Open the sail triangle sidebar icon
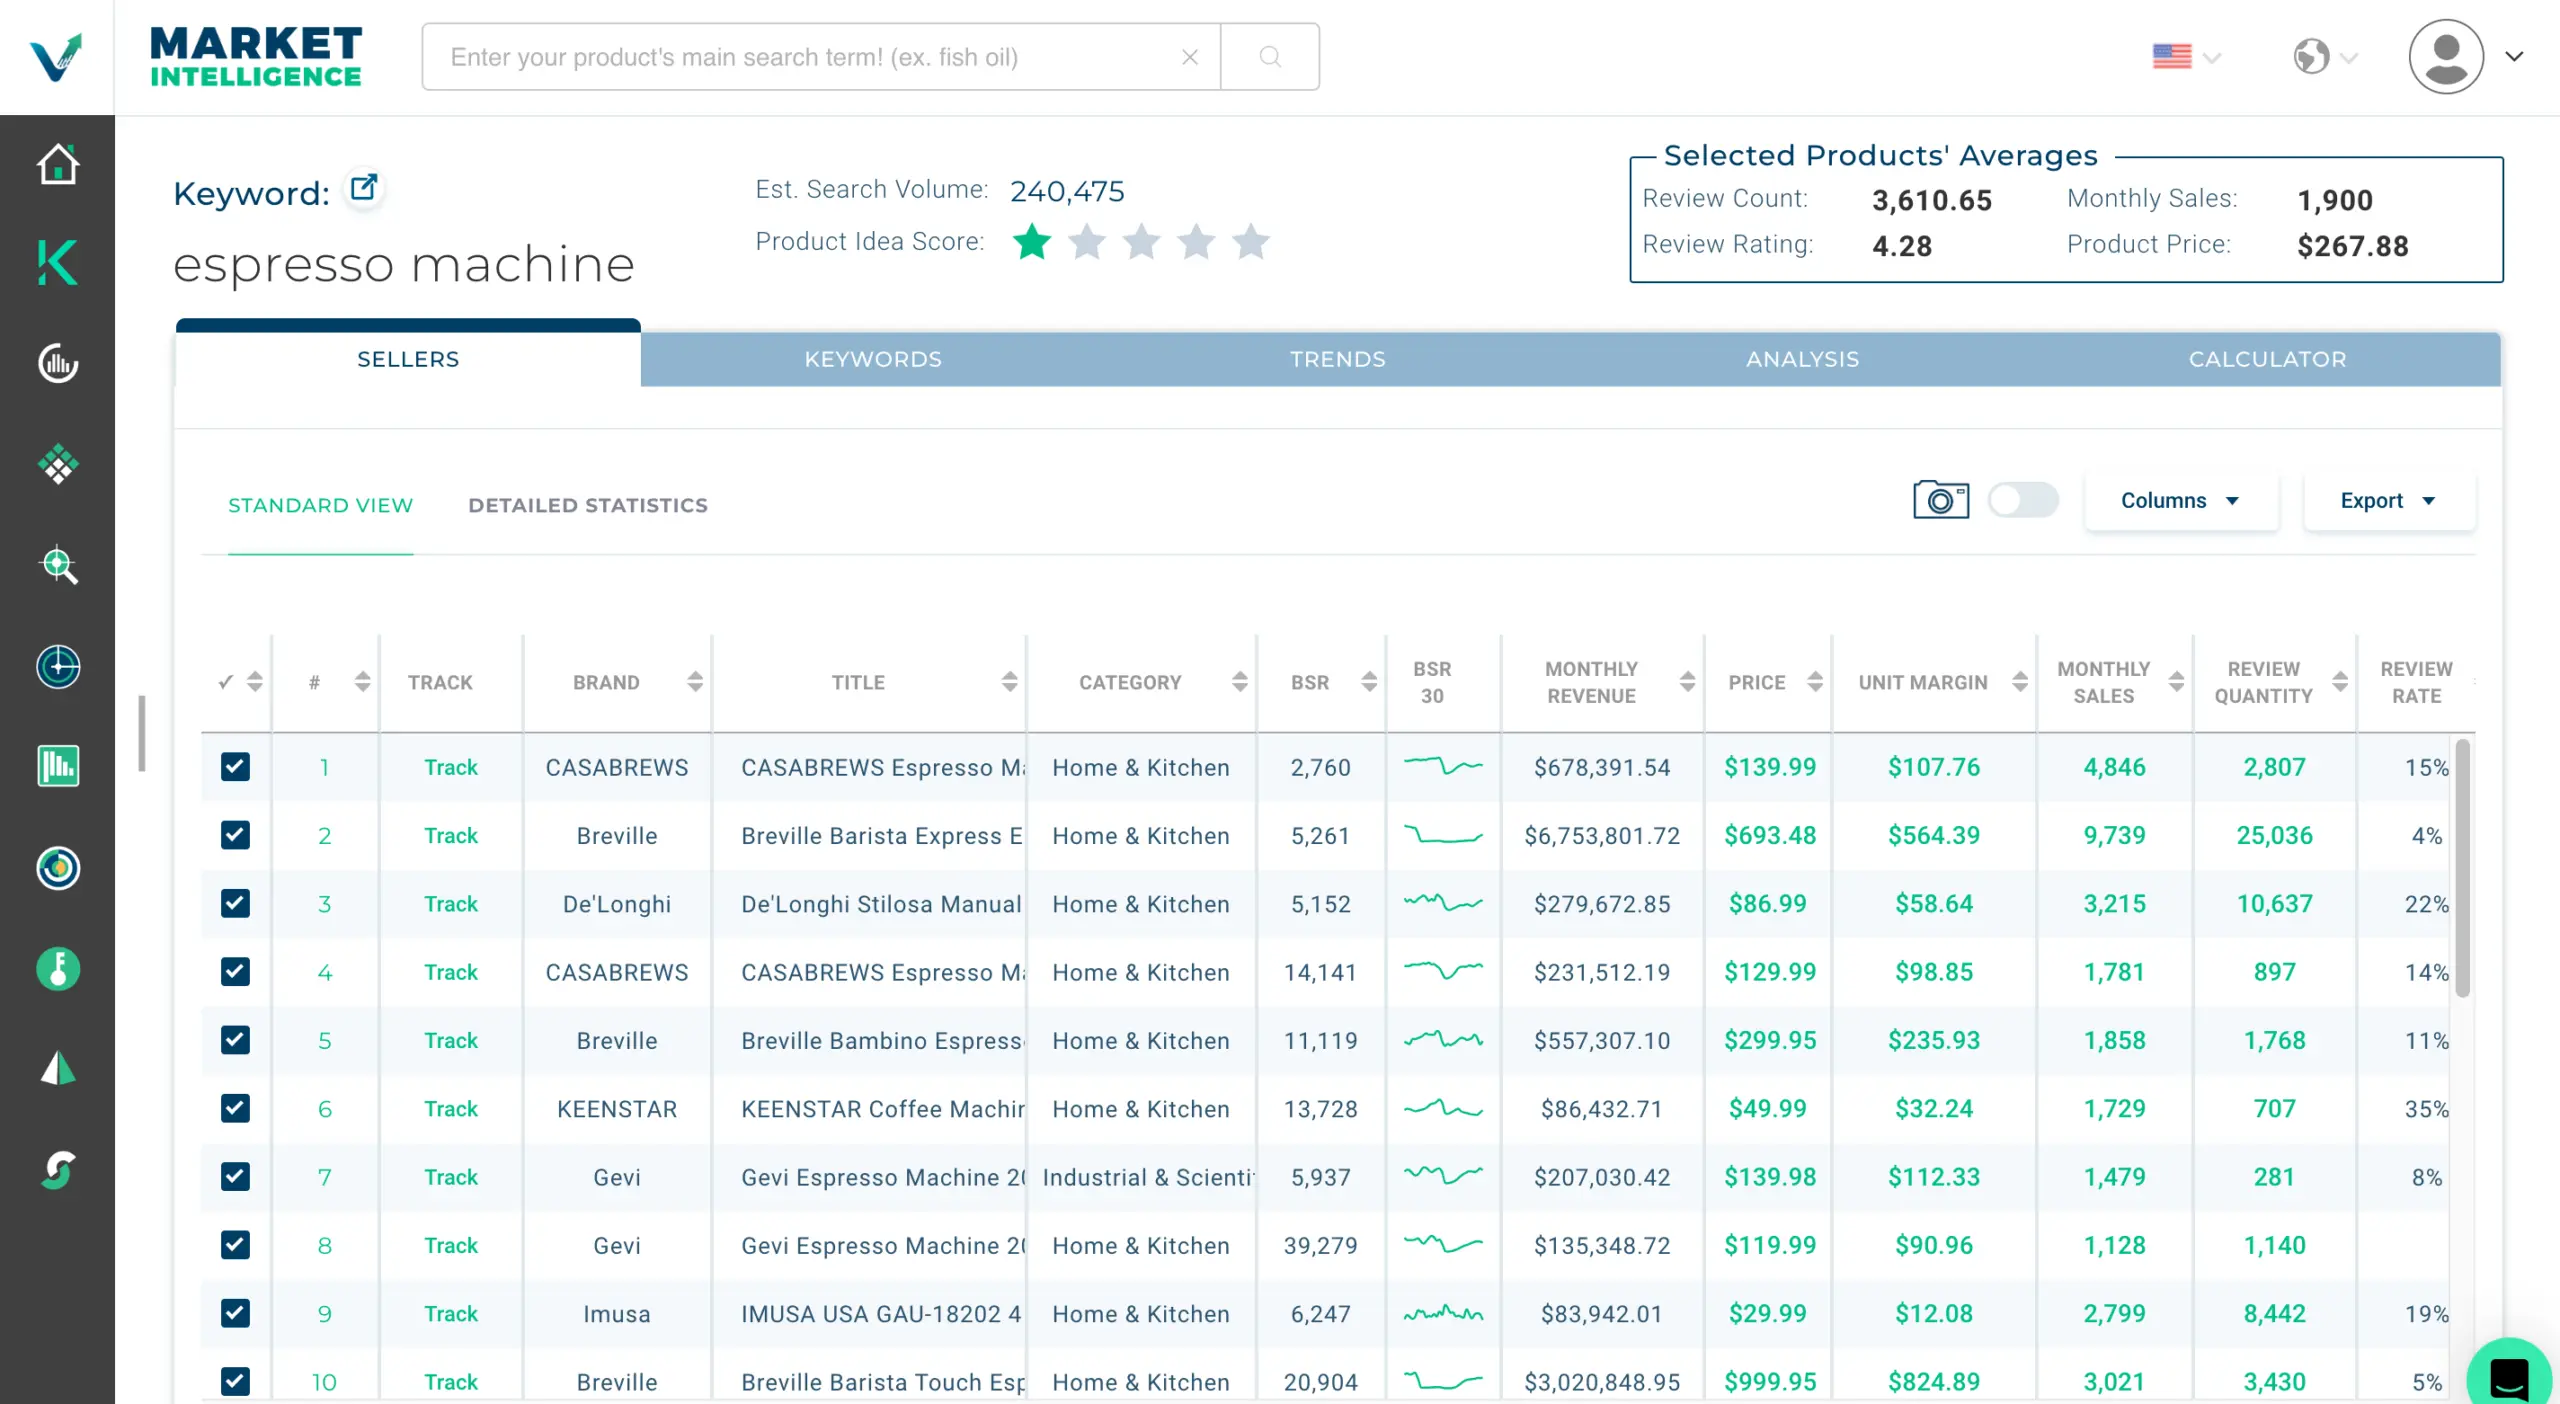Screen dimensions: 2560x1404 click(58, 1068)
